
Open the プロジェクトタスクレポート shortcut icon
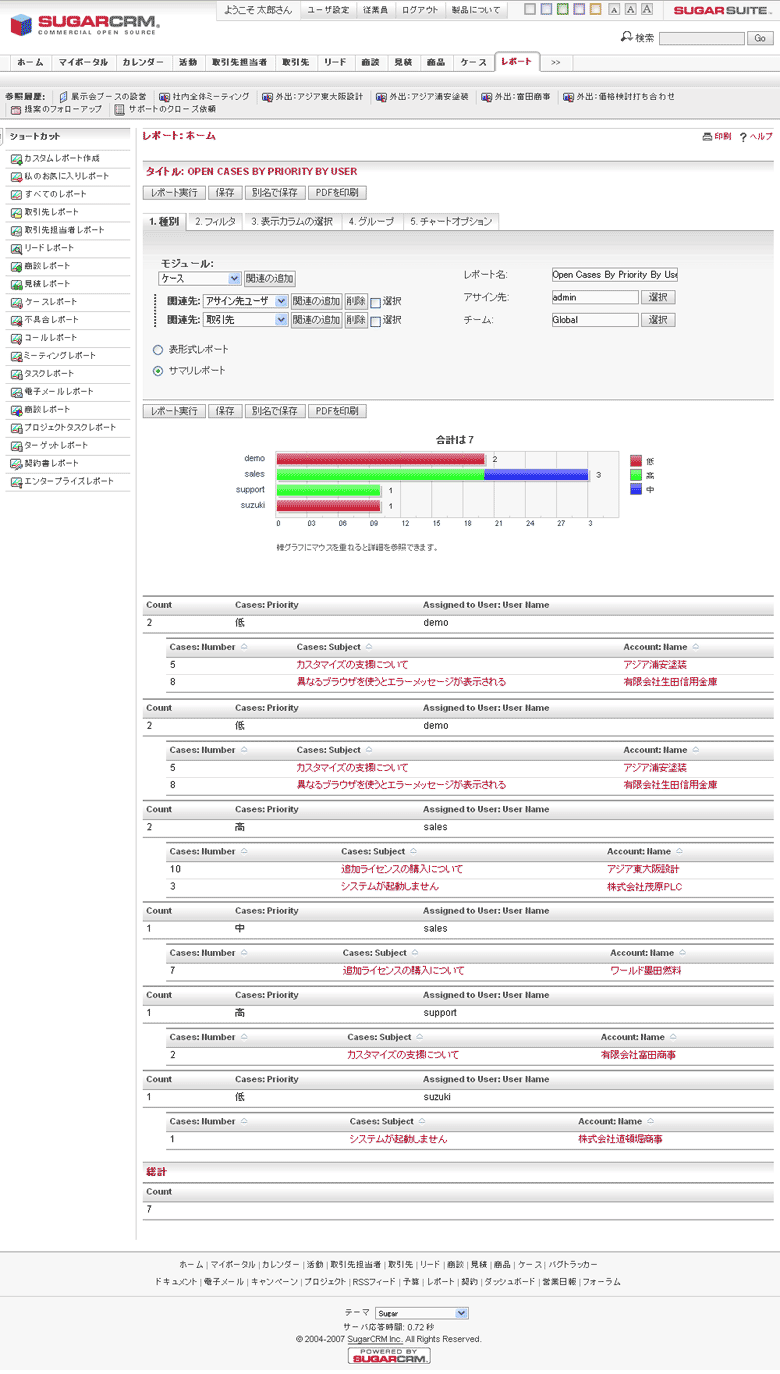click(17, 428)
